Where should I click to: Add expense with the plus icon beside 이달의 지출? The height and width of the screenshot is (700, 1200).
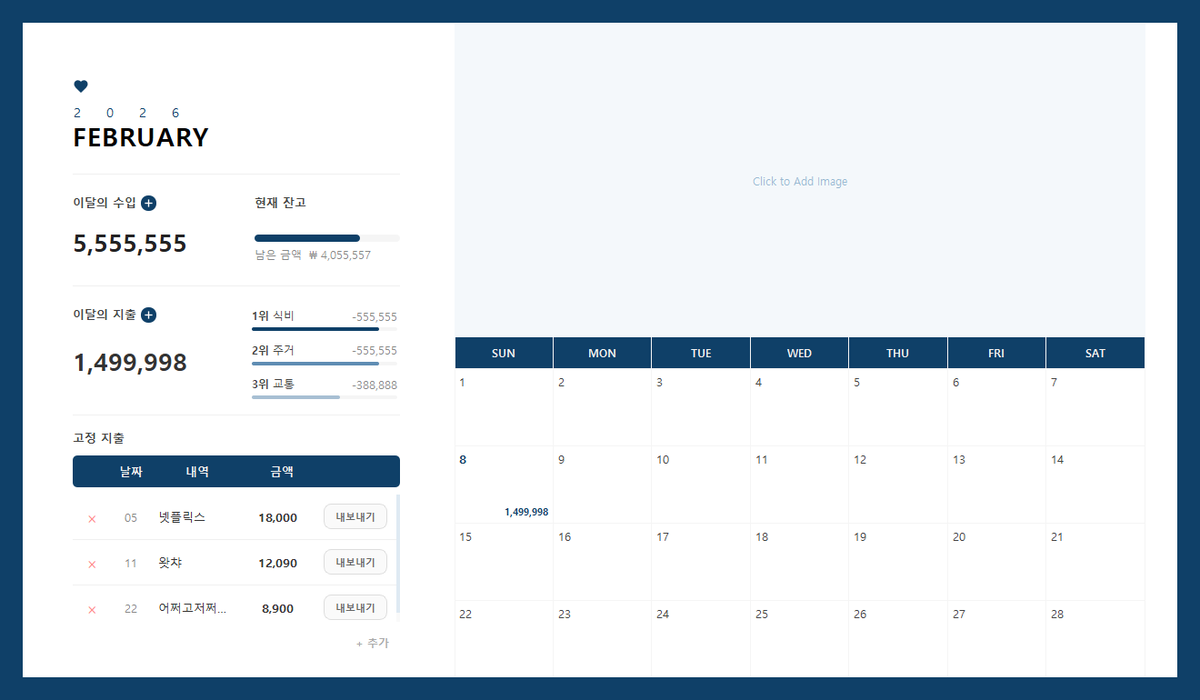pyautogui.click(x=148, y=315)
